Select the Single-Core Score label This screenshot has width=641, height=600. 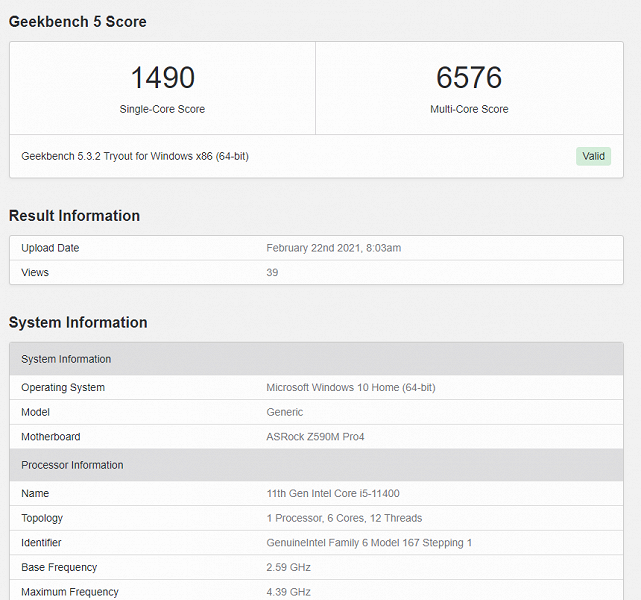162,109
